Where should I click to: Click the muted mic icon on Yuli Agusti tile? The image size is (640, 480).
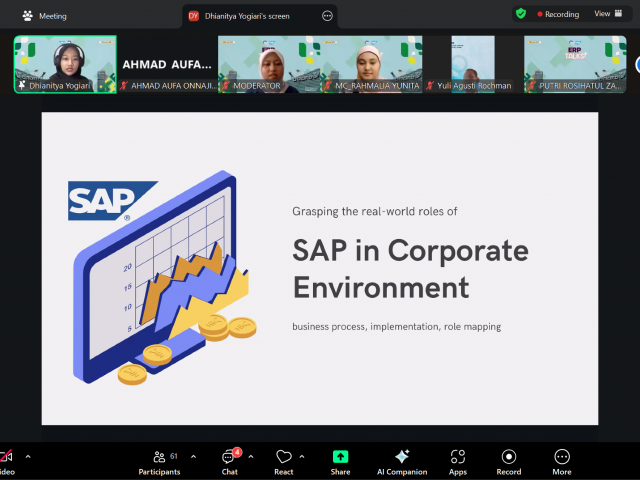tap(430, 86)
